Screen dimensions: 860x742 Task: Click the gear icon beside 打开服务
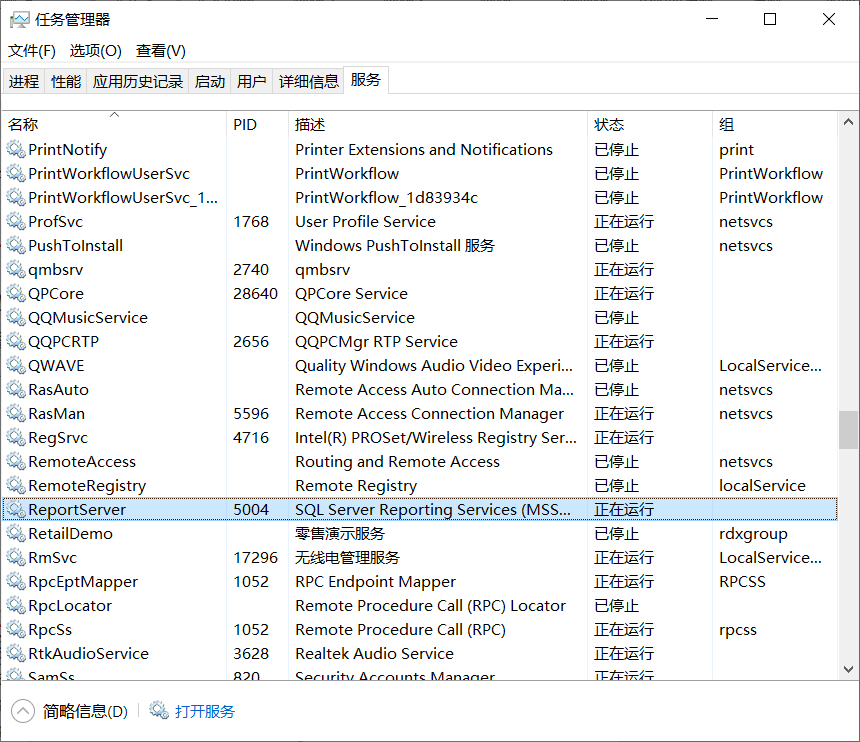[x=159, y=711]
